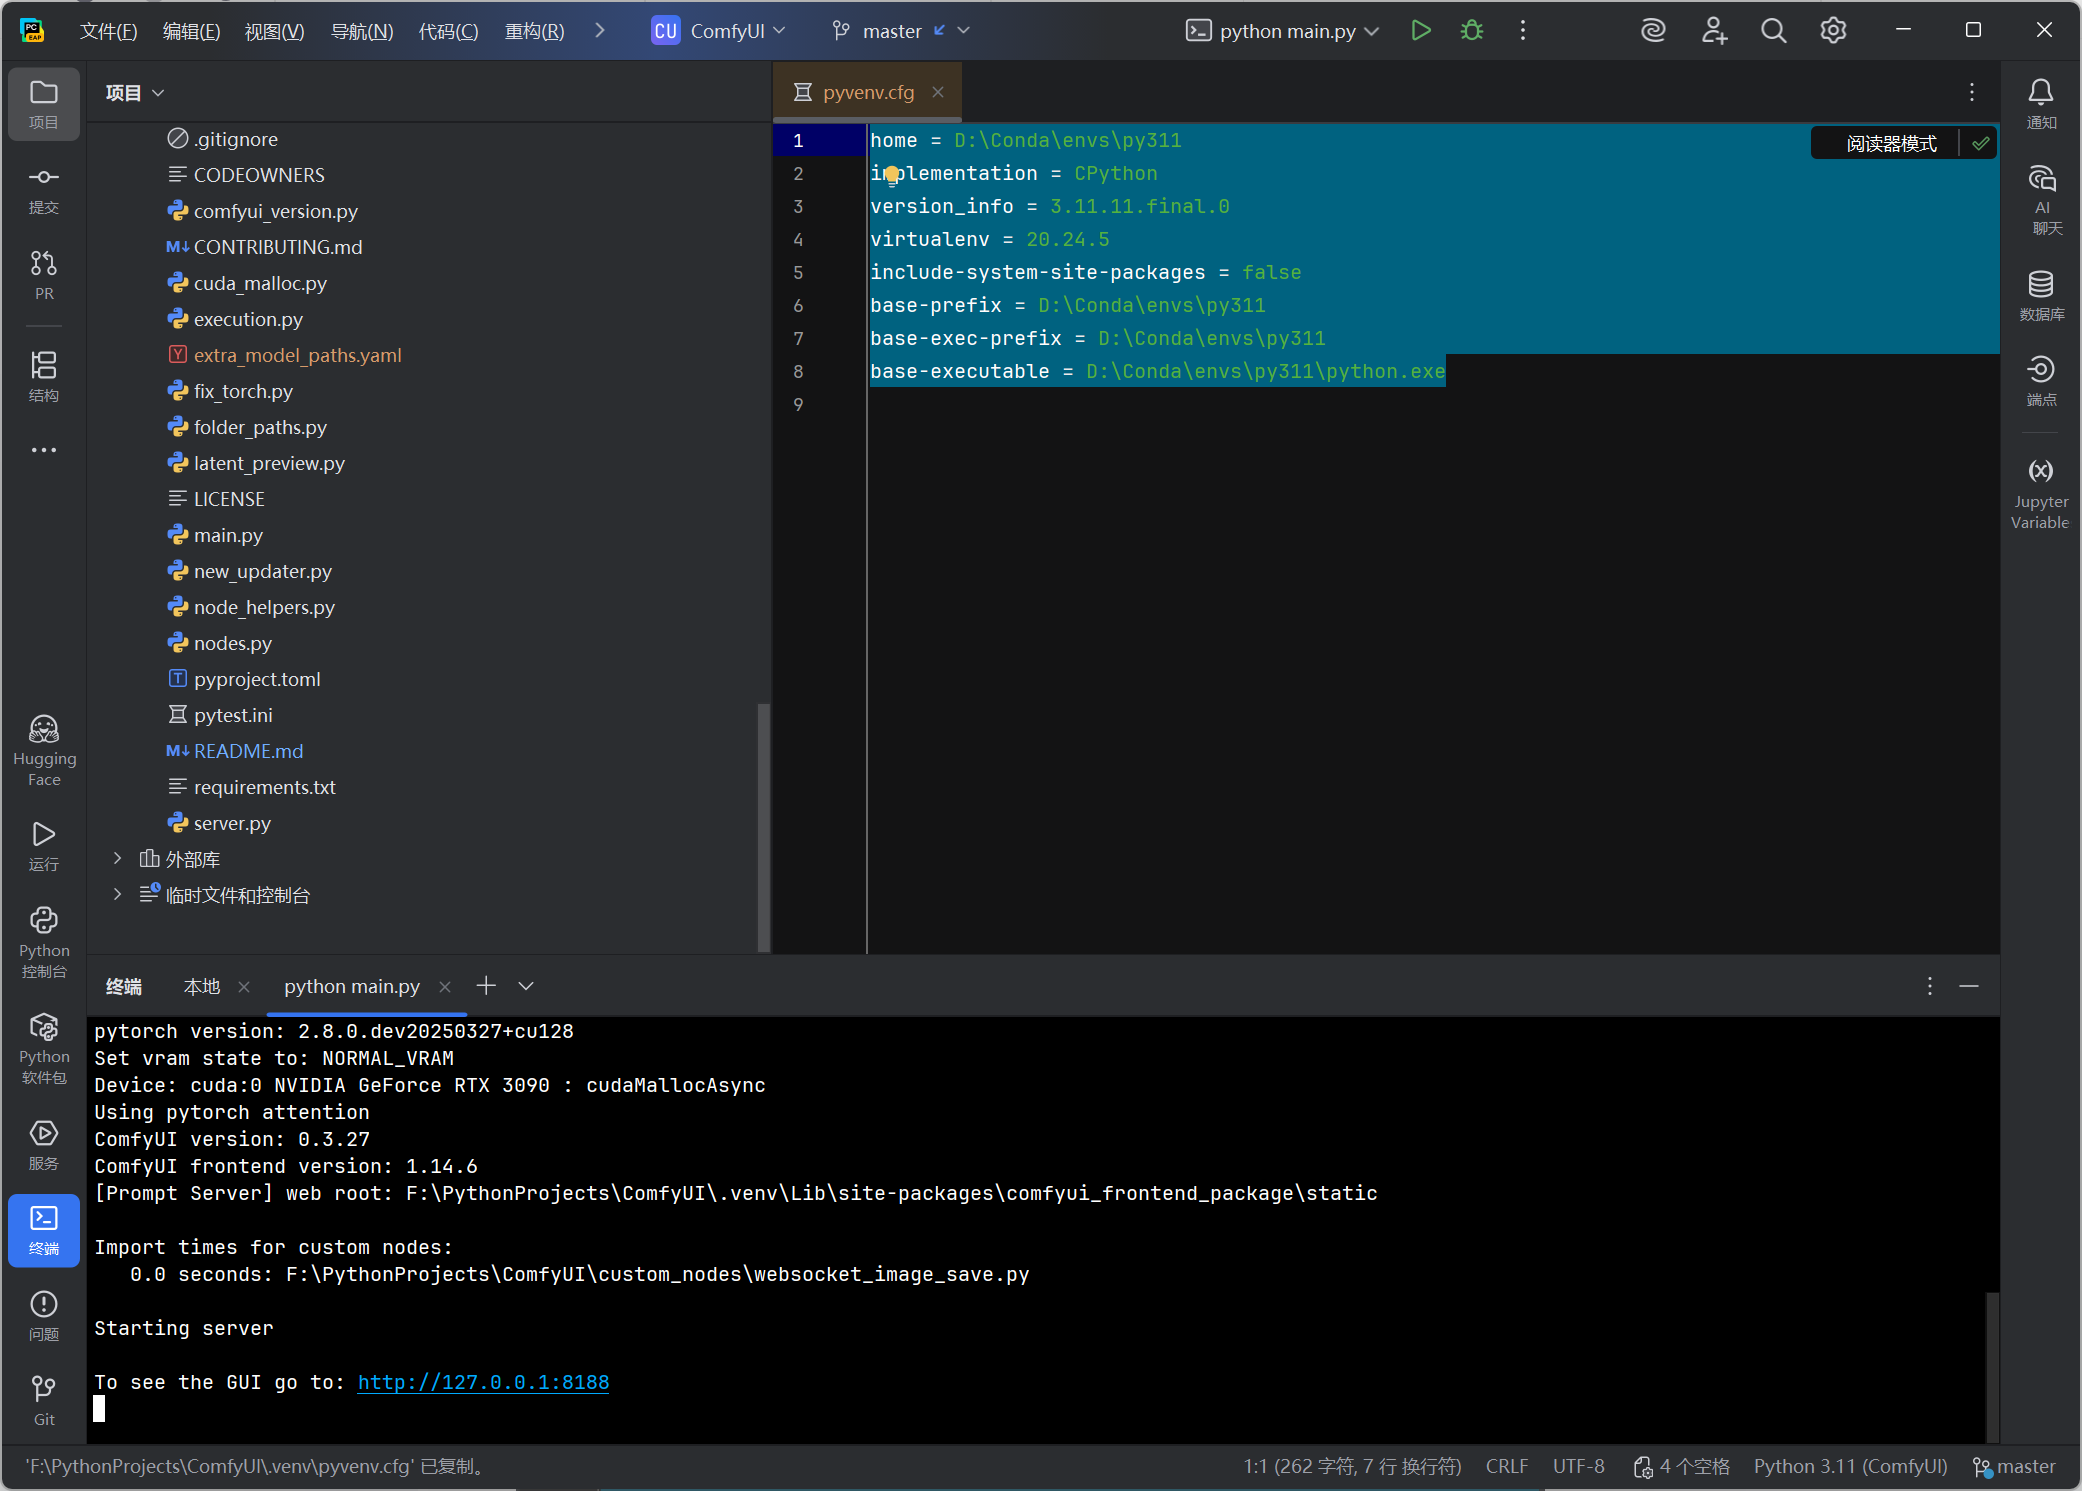This screenshot has height=1491, width=2082.
Task: Open IDE settings gear
Action: [1833, 31]
